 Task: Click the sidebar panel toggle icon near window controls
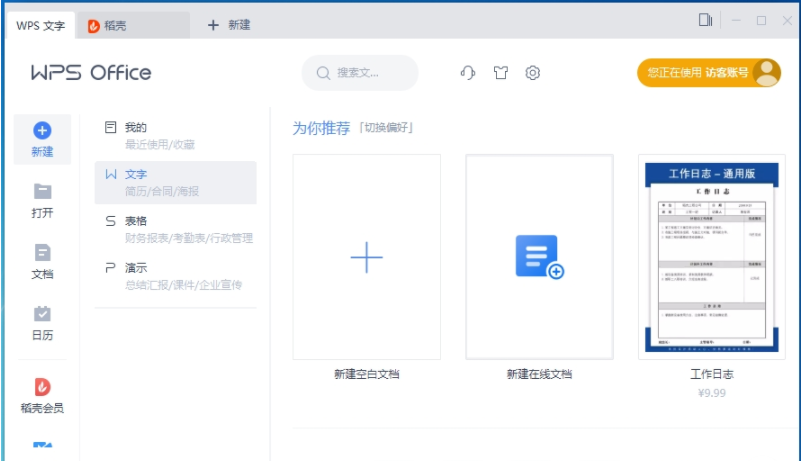pos(706,20)
